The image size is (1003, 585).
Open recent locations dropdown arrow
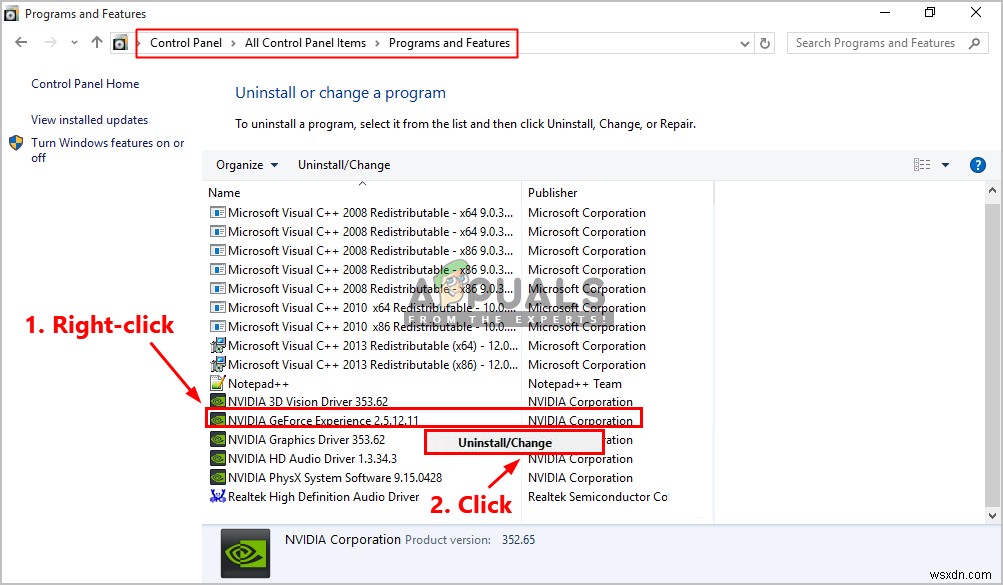74,43
